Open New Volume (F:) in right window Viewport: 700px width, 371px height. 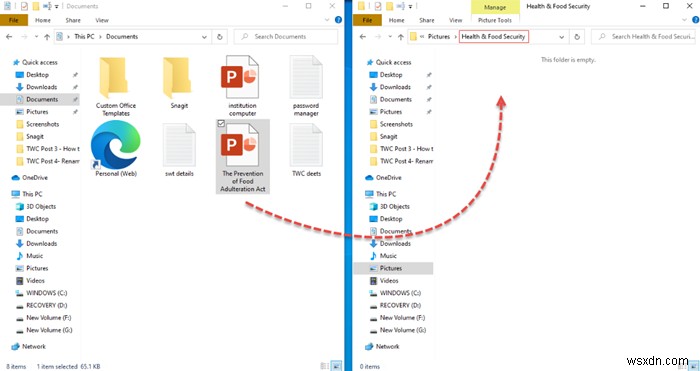click(x=402, y=318)
